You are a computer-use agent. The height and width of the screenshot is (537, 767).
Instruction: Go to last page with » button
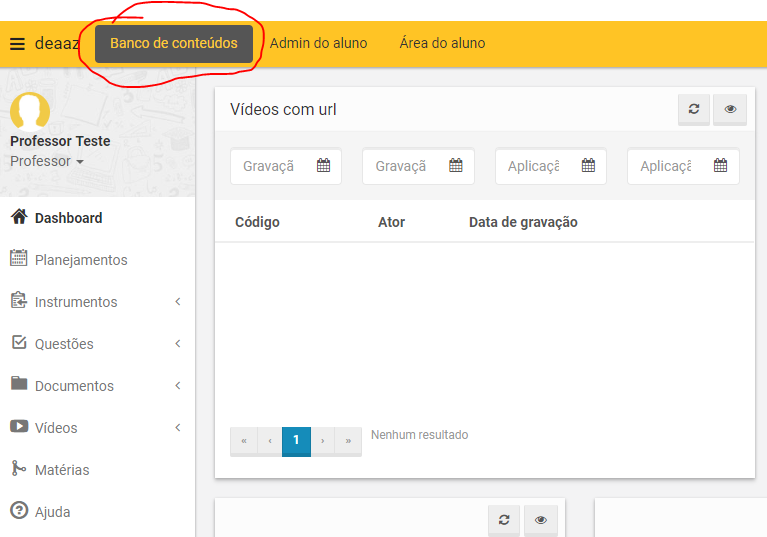pos(348,441)
